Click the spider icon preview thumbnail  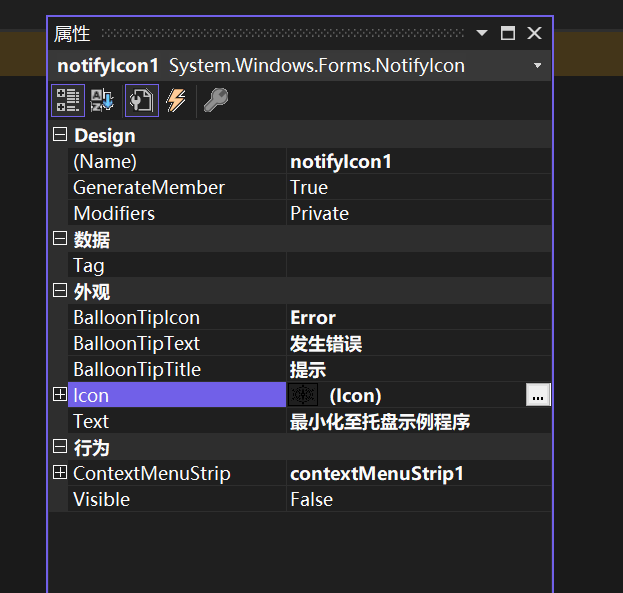303,395
